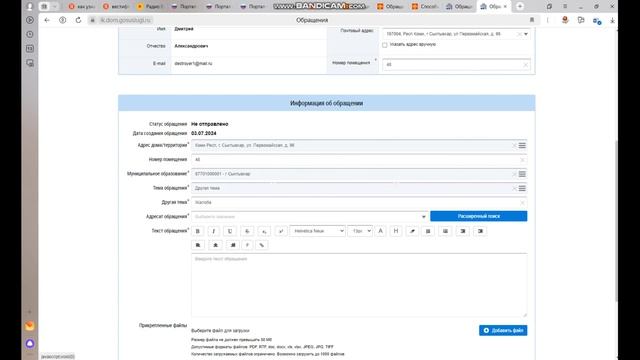Toggle underline formatting in text editor
The width and height of the screenshot is (640, 360).
click(x=230, y=231)
